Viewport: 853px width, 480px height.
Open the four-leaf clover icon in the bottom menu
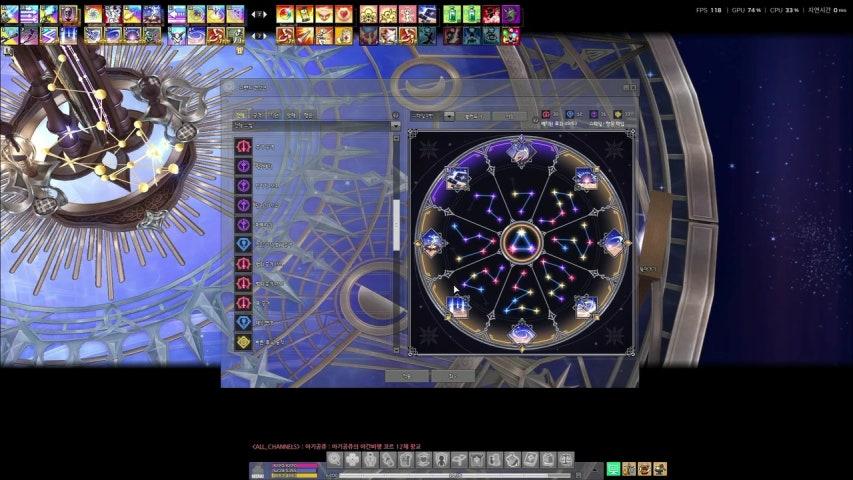[x=352, y=460]
